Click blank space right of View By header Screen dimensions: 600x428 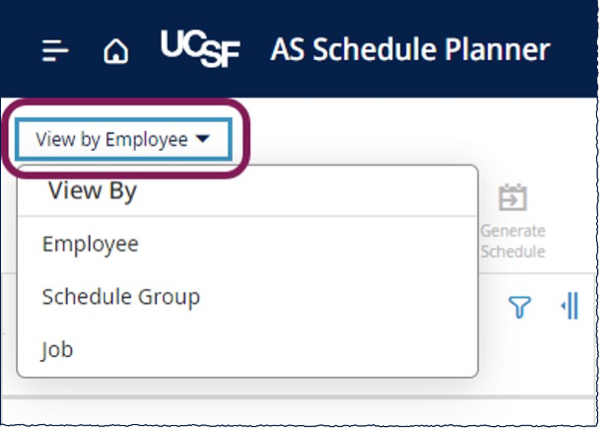point(306,190)
